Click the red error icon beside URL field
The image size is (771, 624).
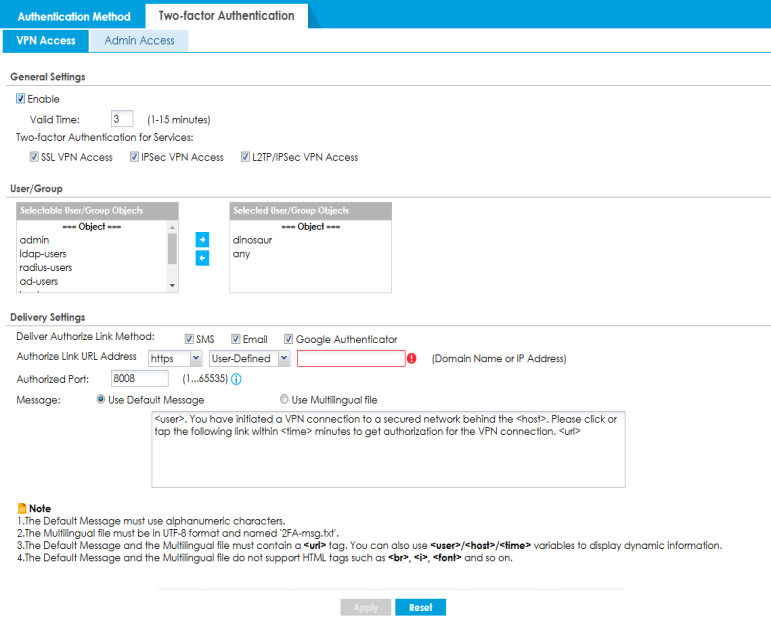pos(411,359)
